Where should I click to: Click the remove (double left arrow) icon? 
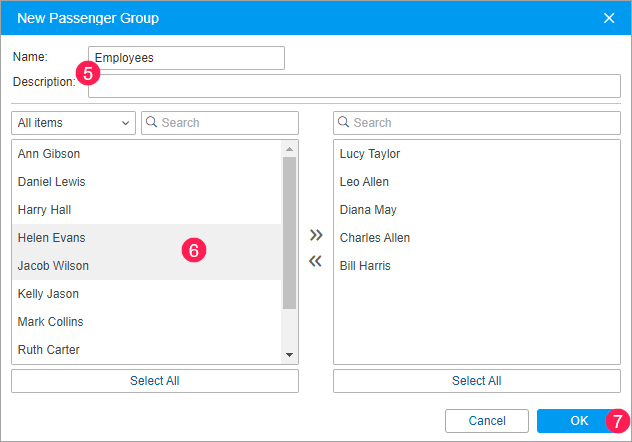[316, 261]
